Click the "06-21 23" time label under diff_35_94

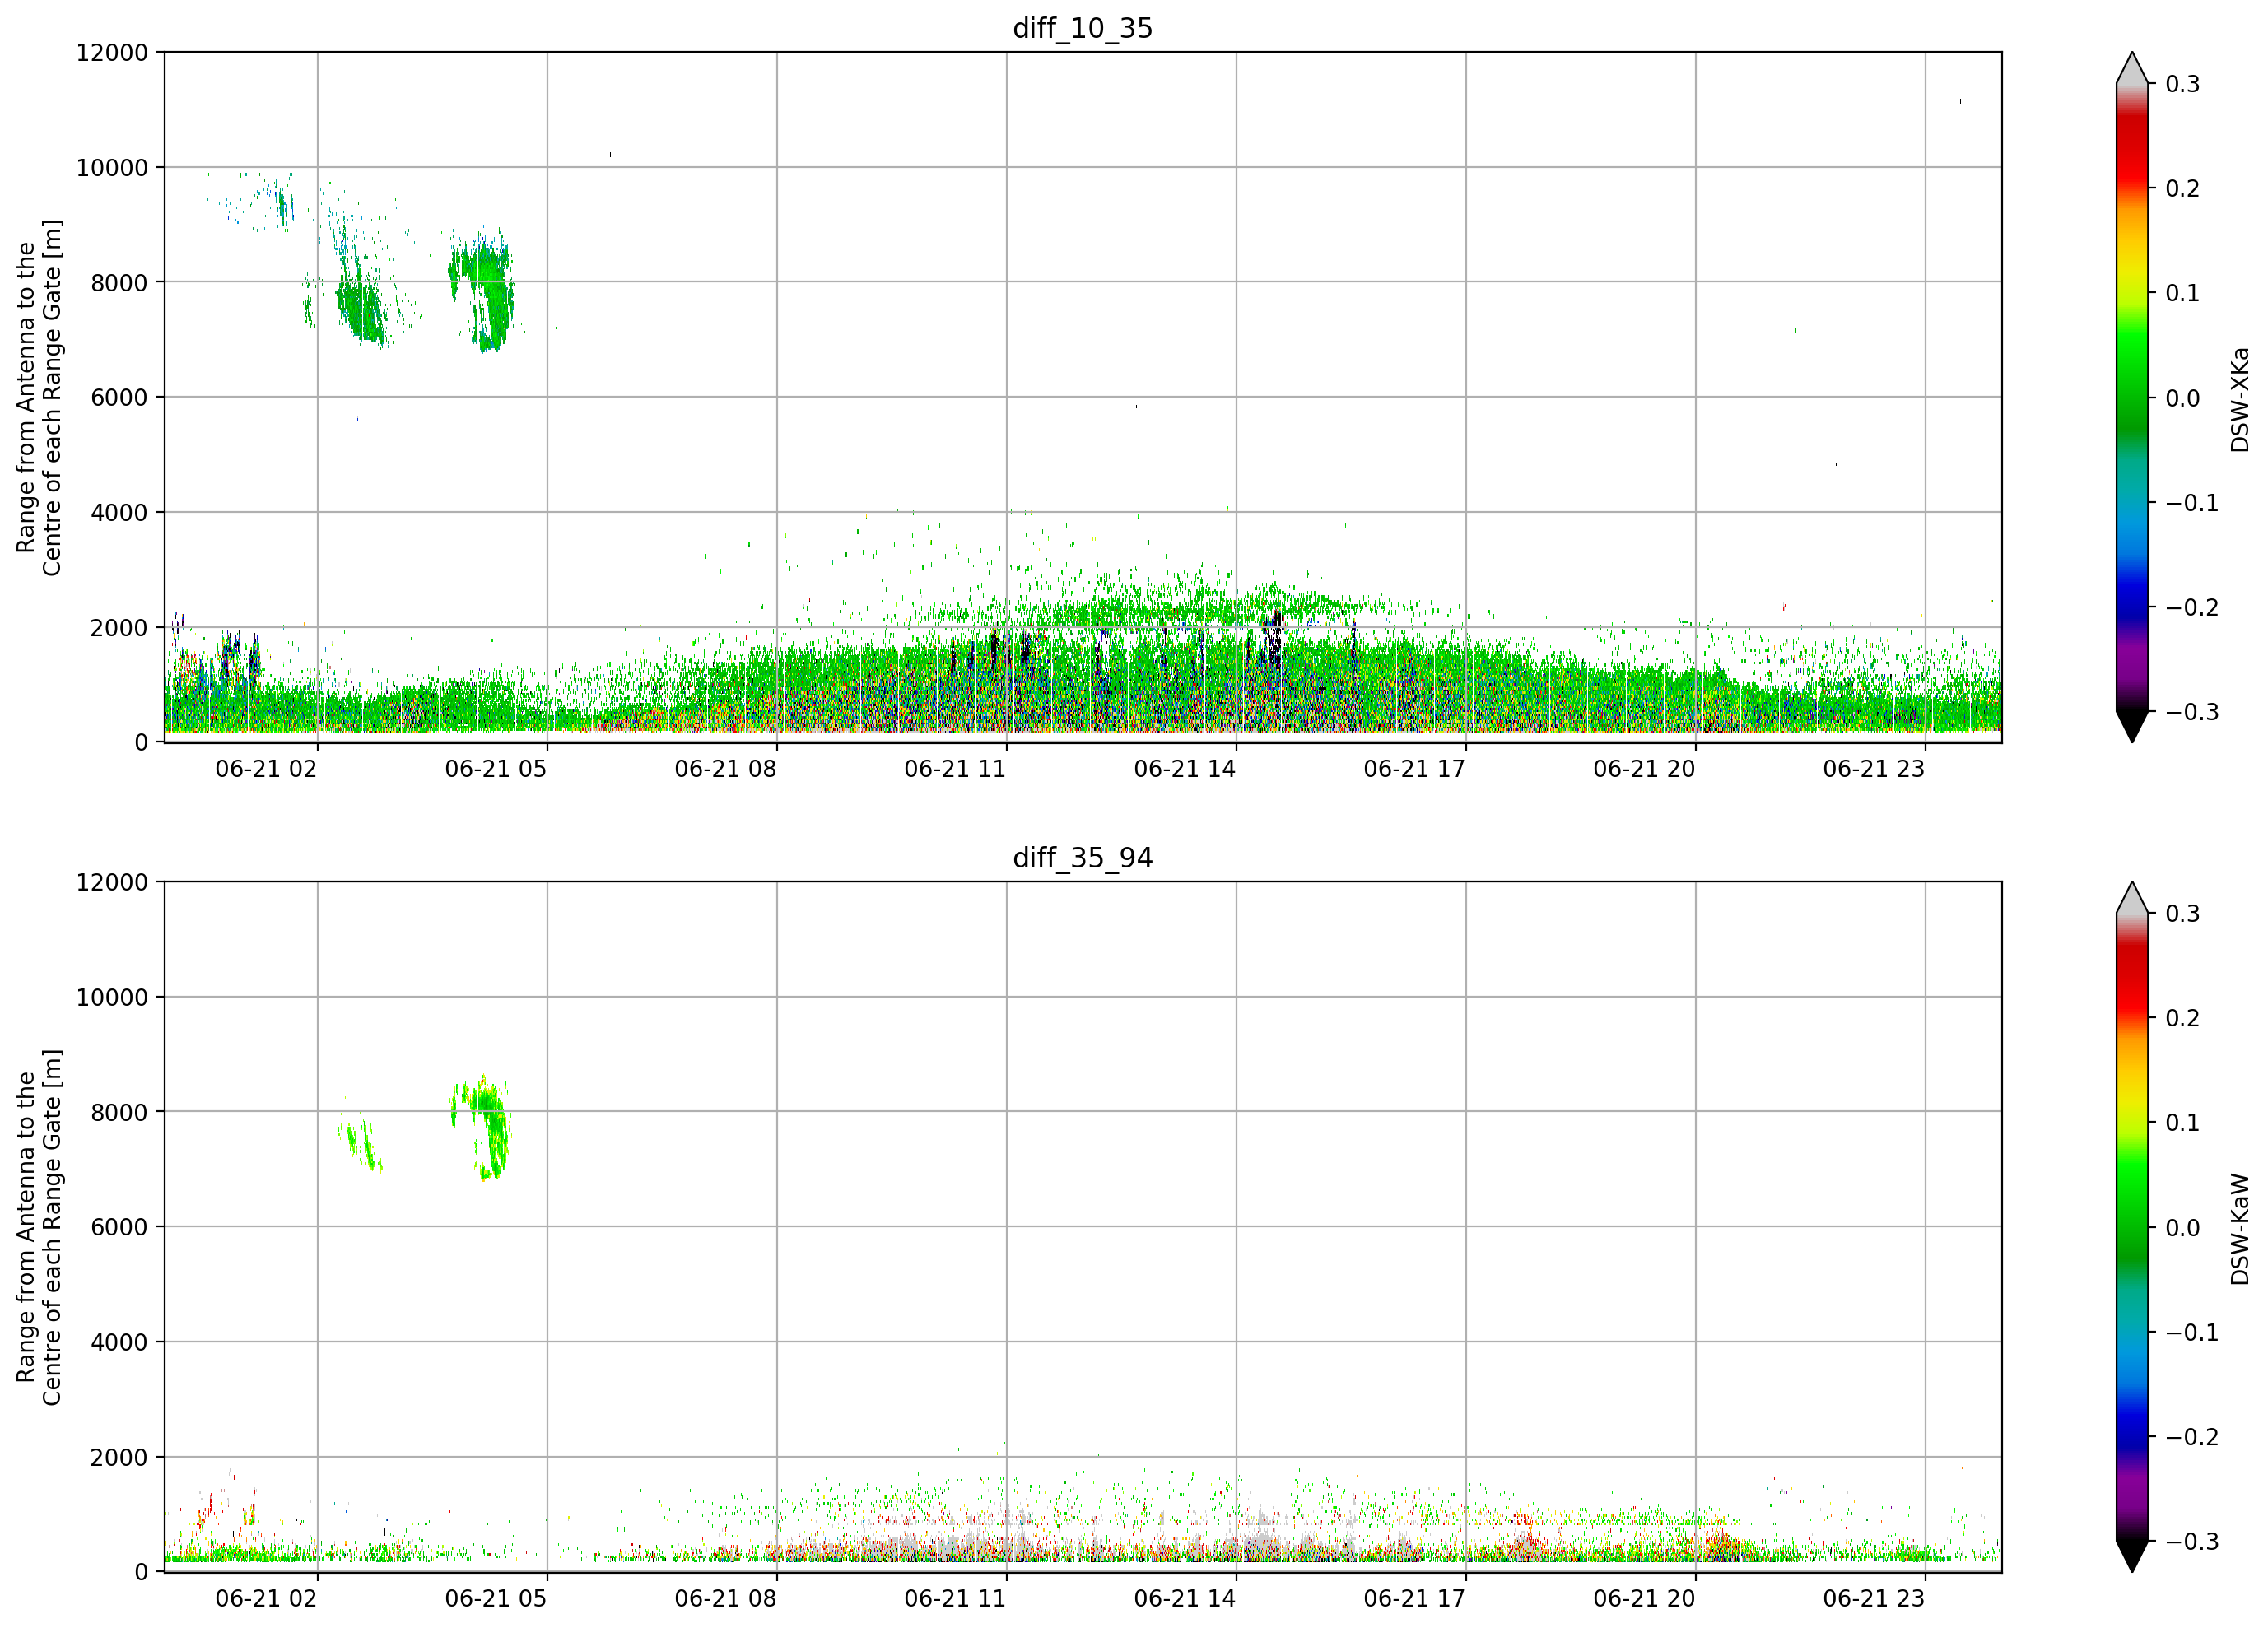coord(1874,1599)
